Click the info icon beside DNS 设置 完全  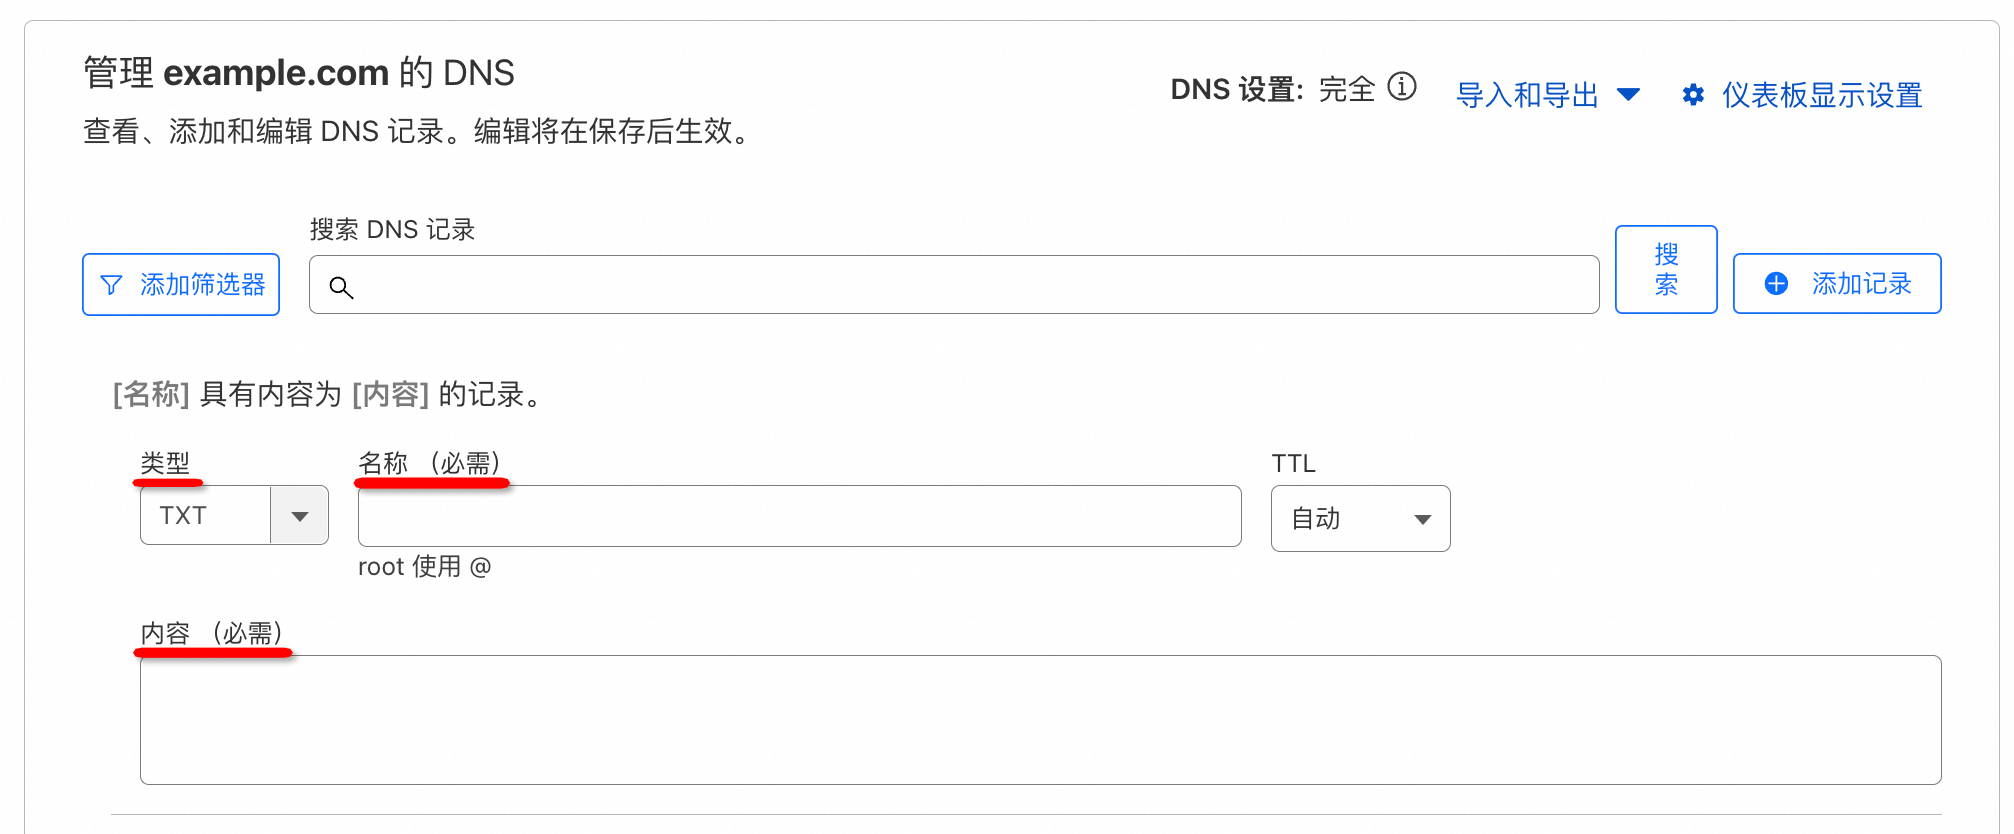coord(1402,87)
